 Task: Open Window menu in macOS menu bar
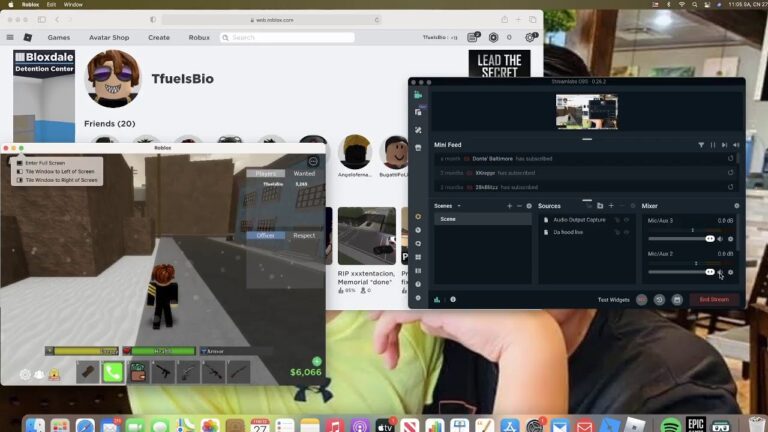point(73,4)
